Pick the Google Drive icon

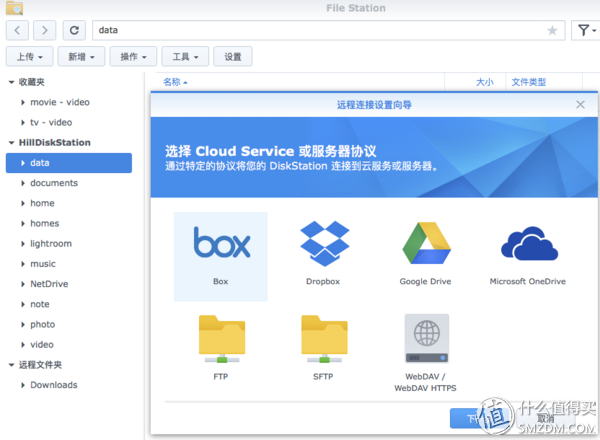(x=426, y=243)
